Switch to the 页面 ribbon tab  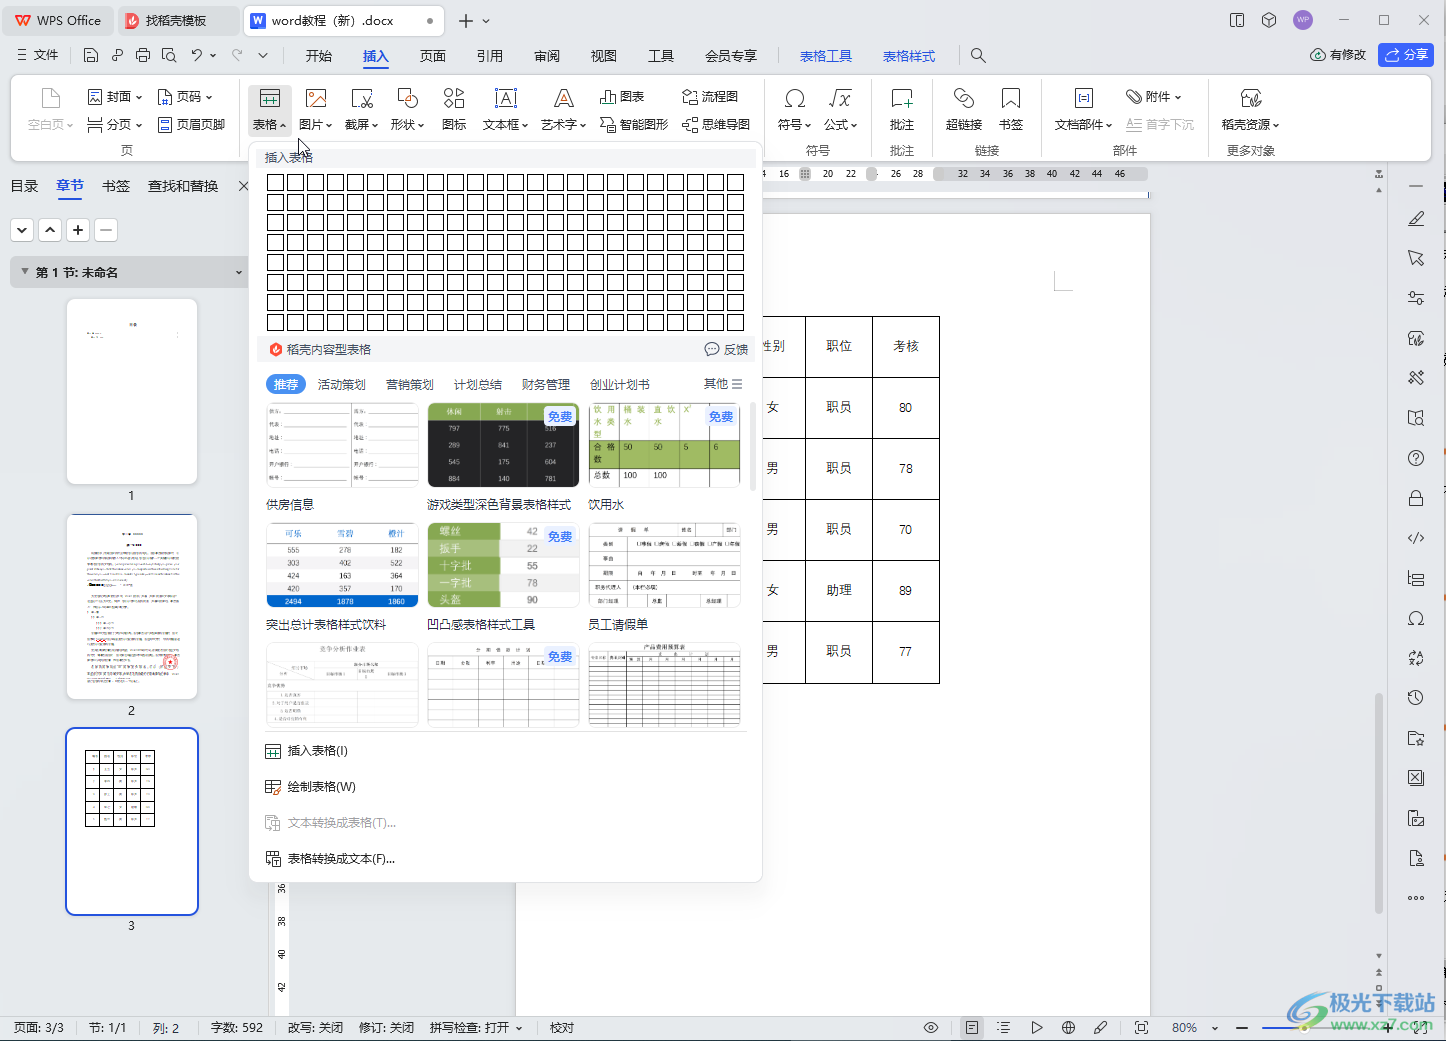(432, 55)
